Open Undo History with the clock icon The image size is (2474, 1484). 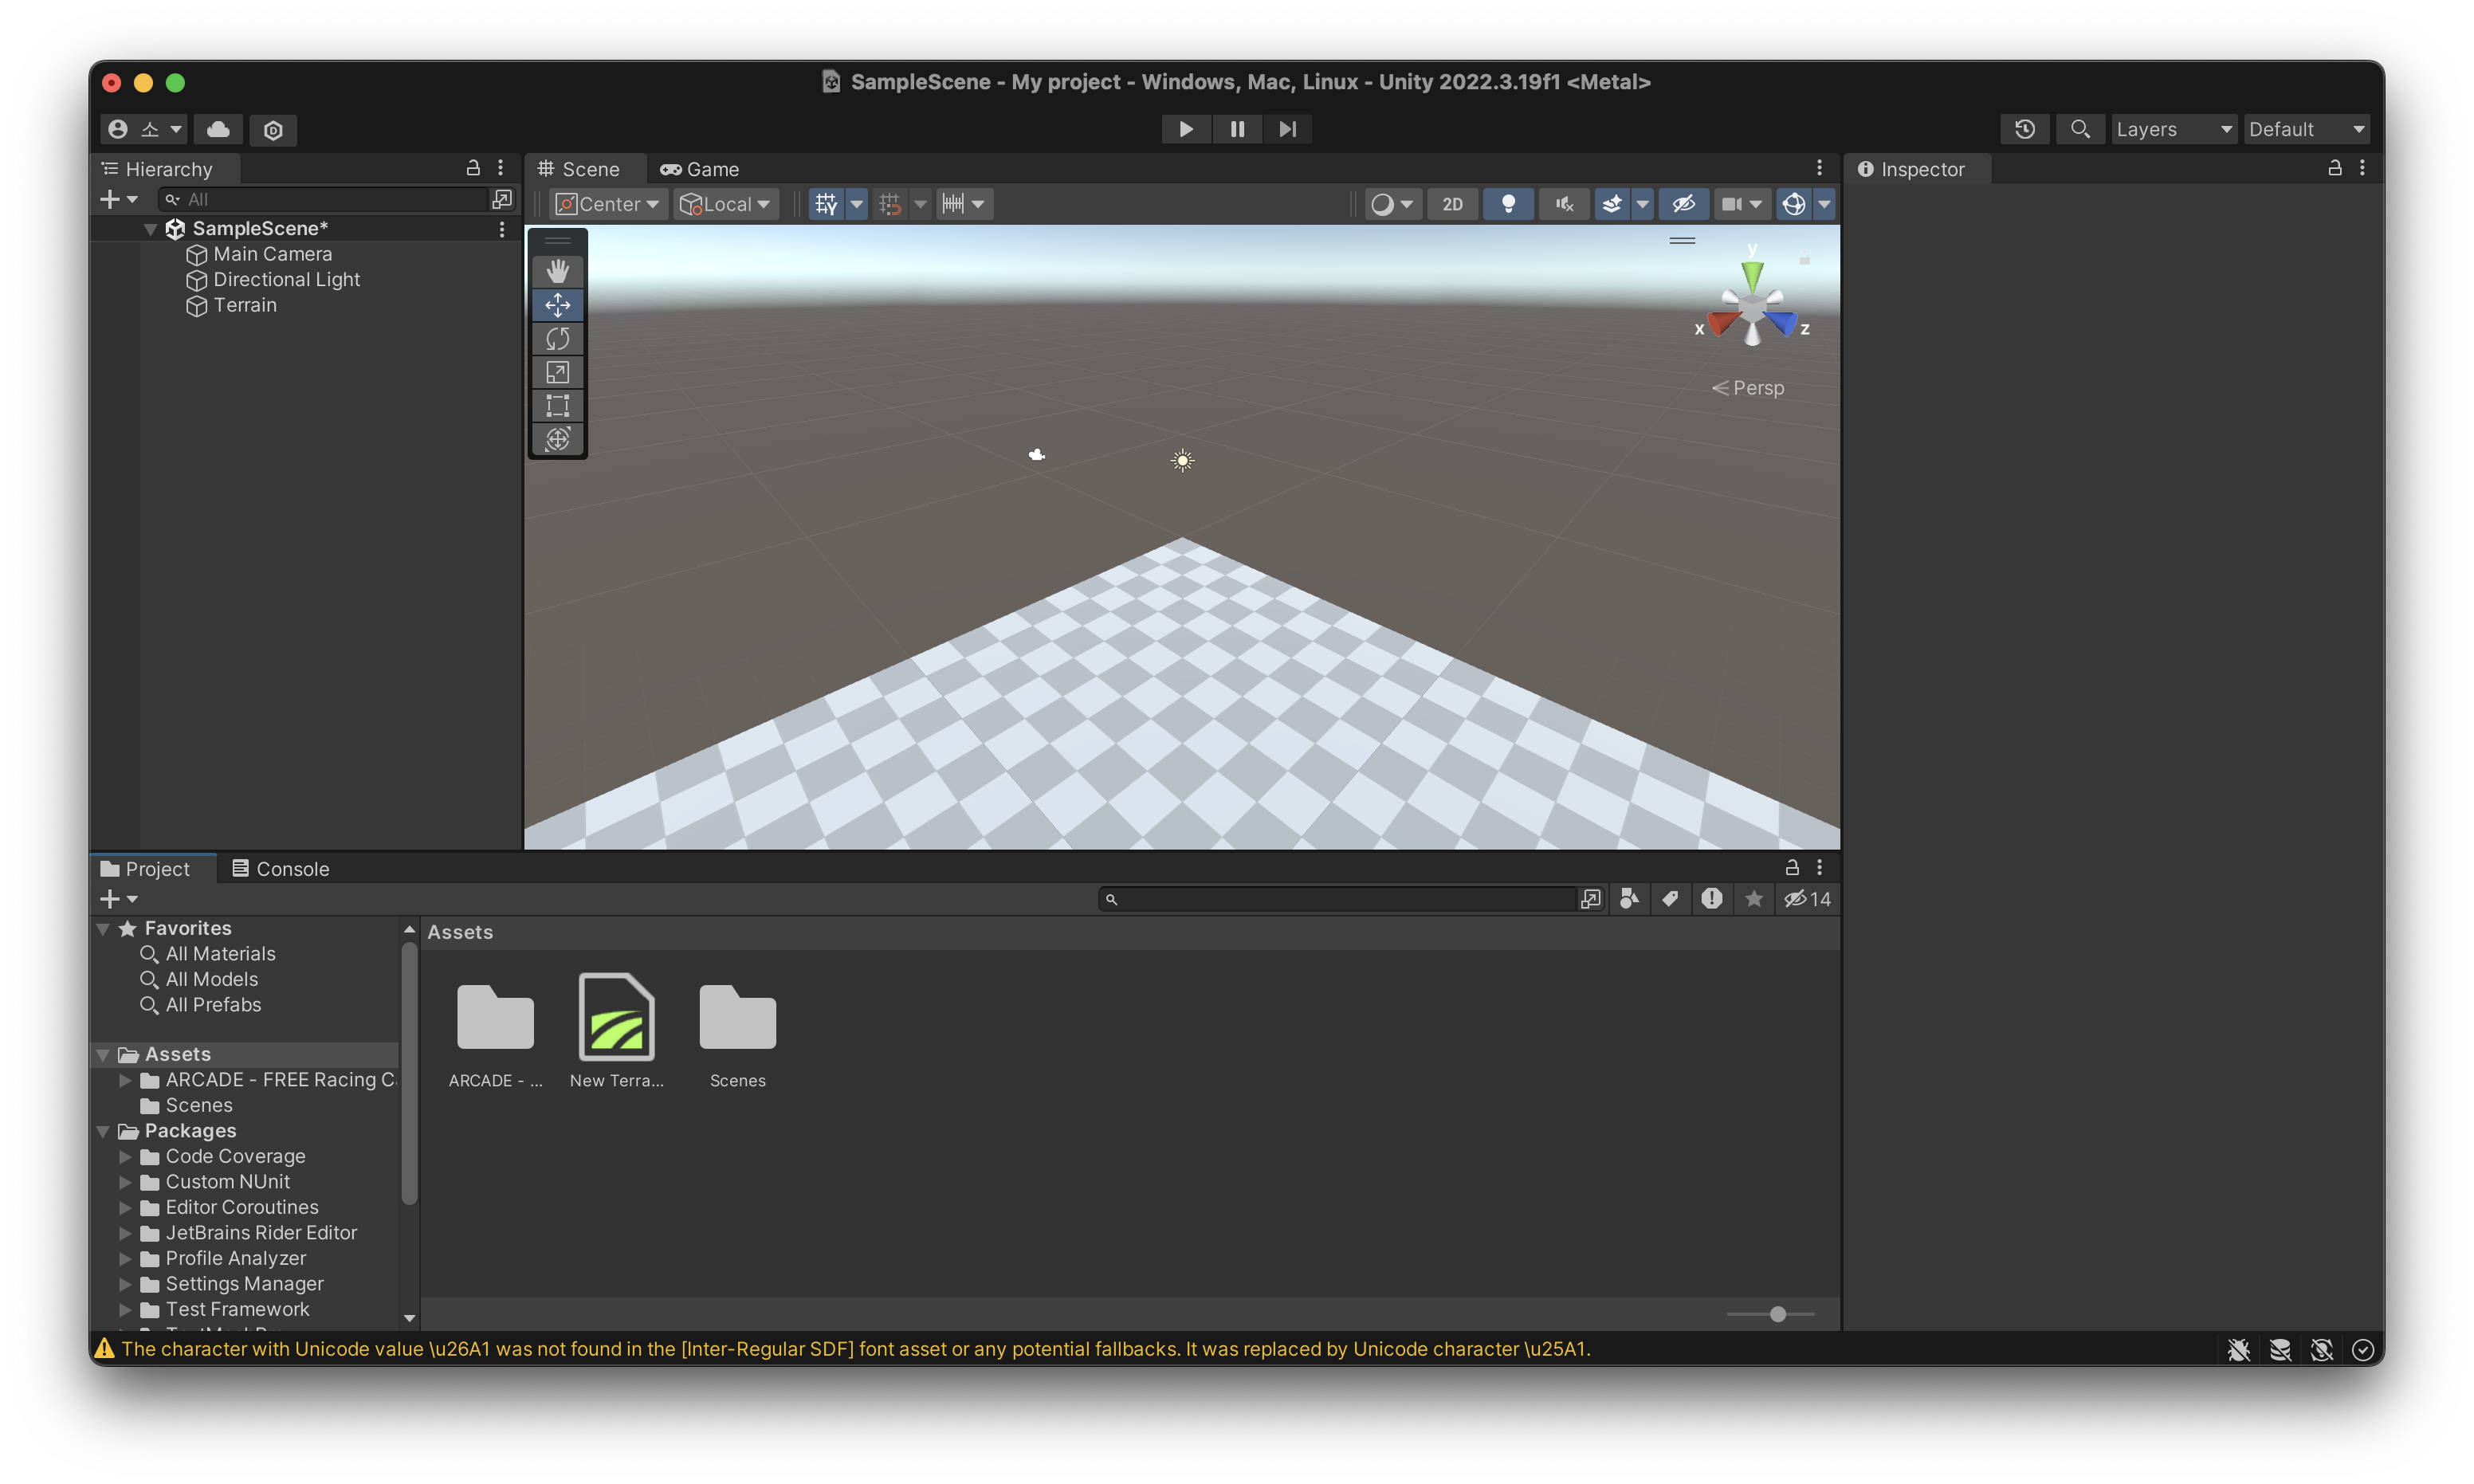coord(2024,129)
